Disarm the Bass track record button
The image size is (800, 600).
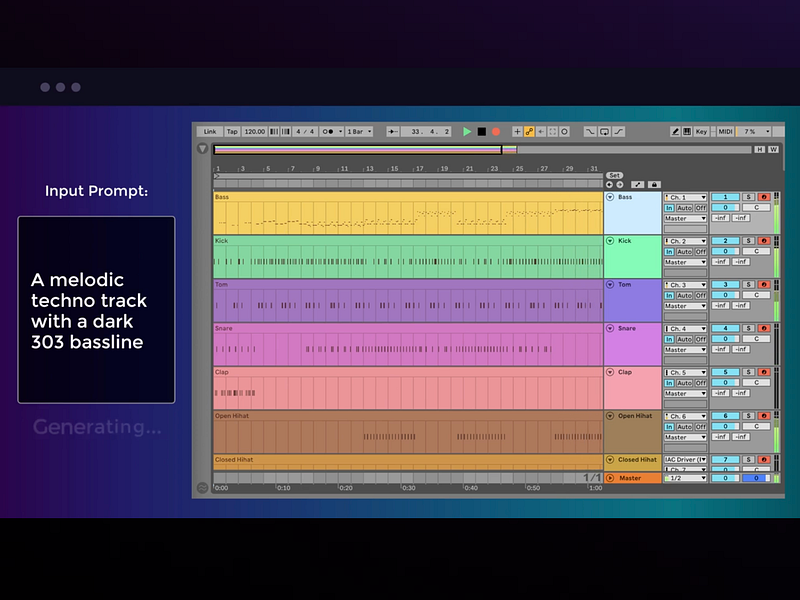[x=764, y=197]
